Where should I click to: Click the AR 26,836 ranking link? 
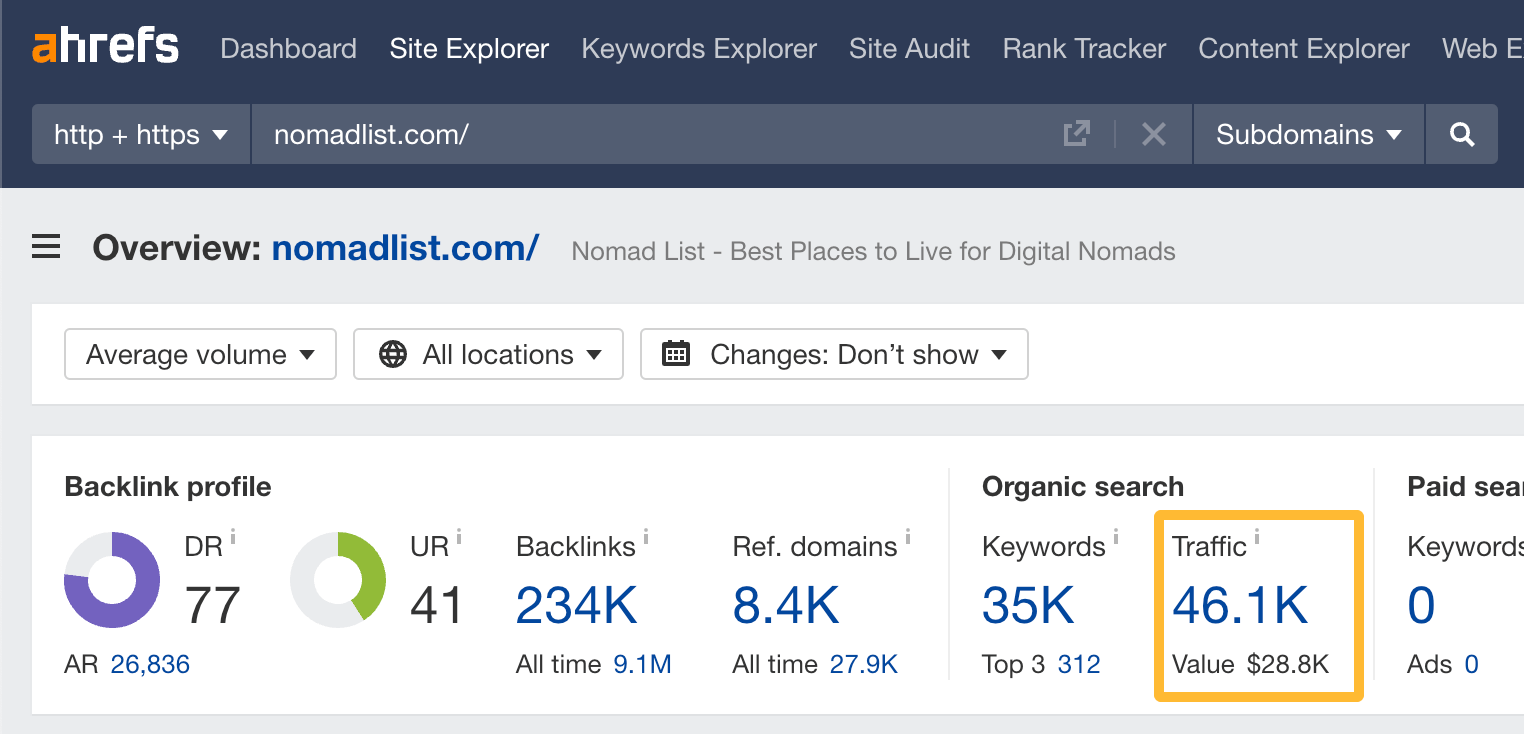coord(150,663)
